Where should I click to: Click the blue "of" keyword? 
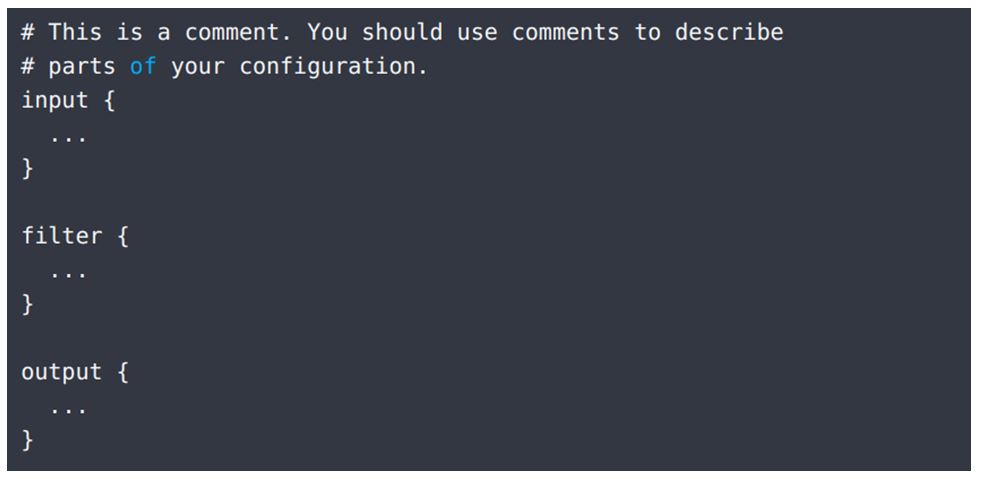click(x=143, y=67)
